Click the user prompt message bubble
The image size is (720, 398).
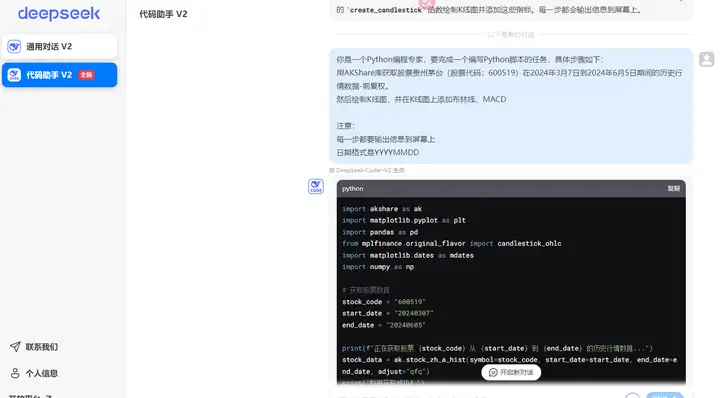tap(511, 106)
